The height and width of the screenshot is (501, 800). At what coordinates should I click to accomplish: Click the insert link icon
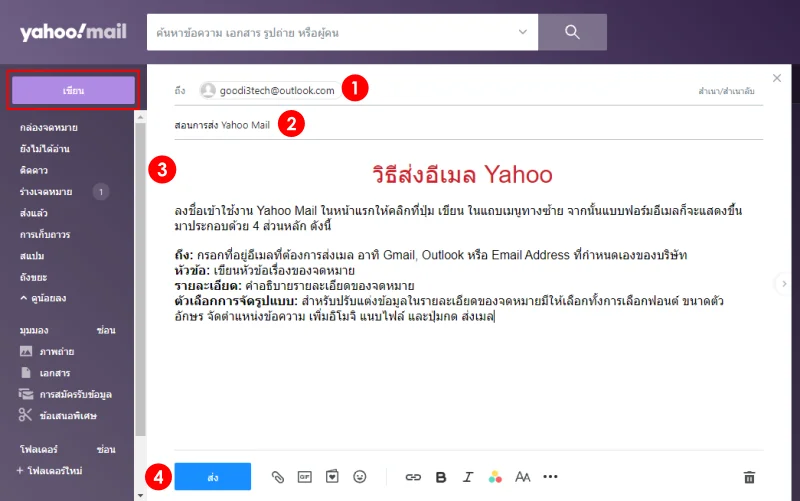(413, 477)
